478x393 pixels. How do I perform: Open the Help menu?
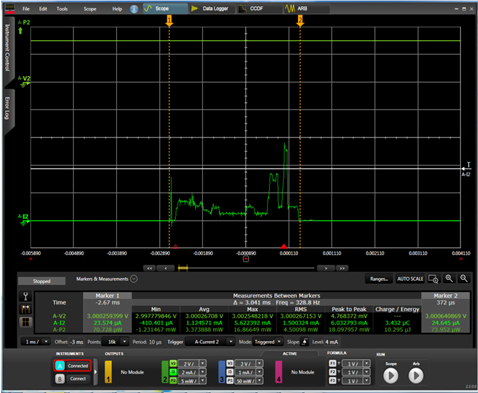tap(117, 9)
